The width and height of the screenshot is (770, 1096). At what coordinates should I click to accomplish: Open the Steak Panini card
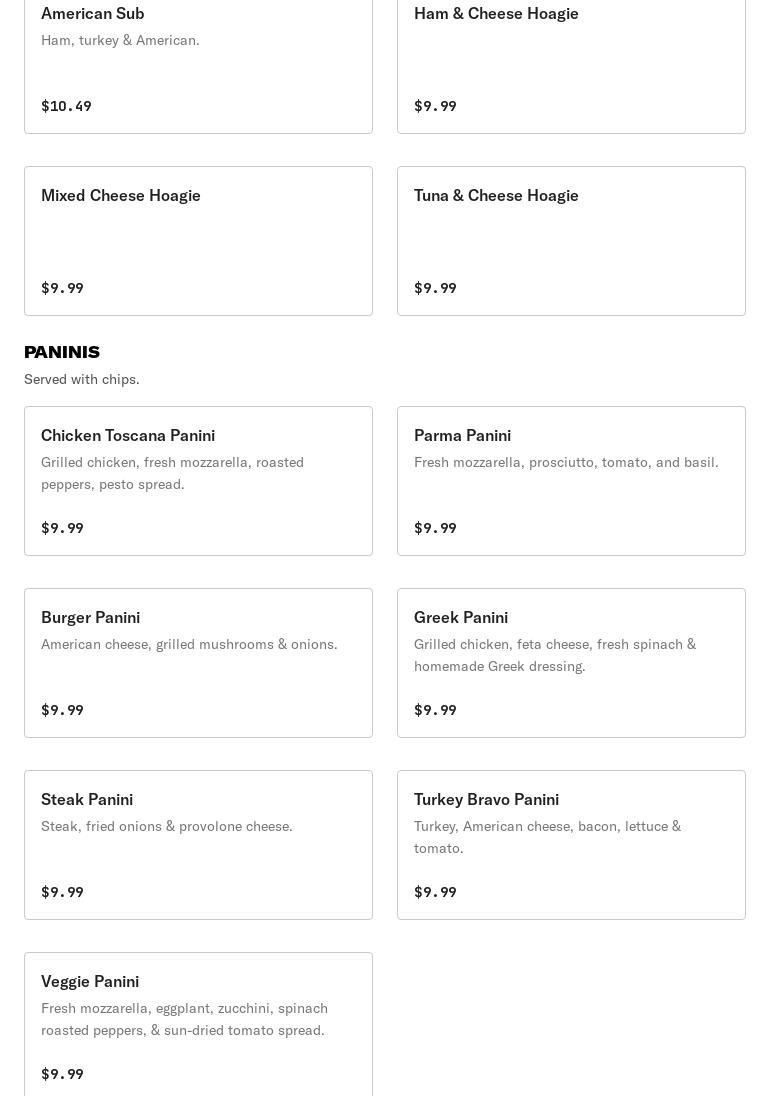(198, 845)
